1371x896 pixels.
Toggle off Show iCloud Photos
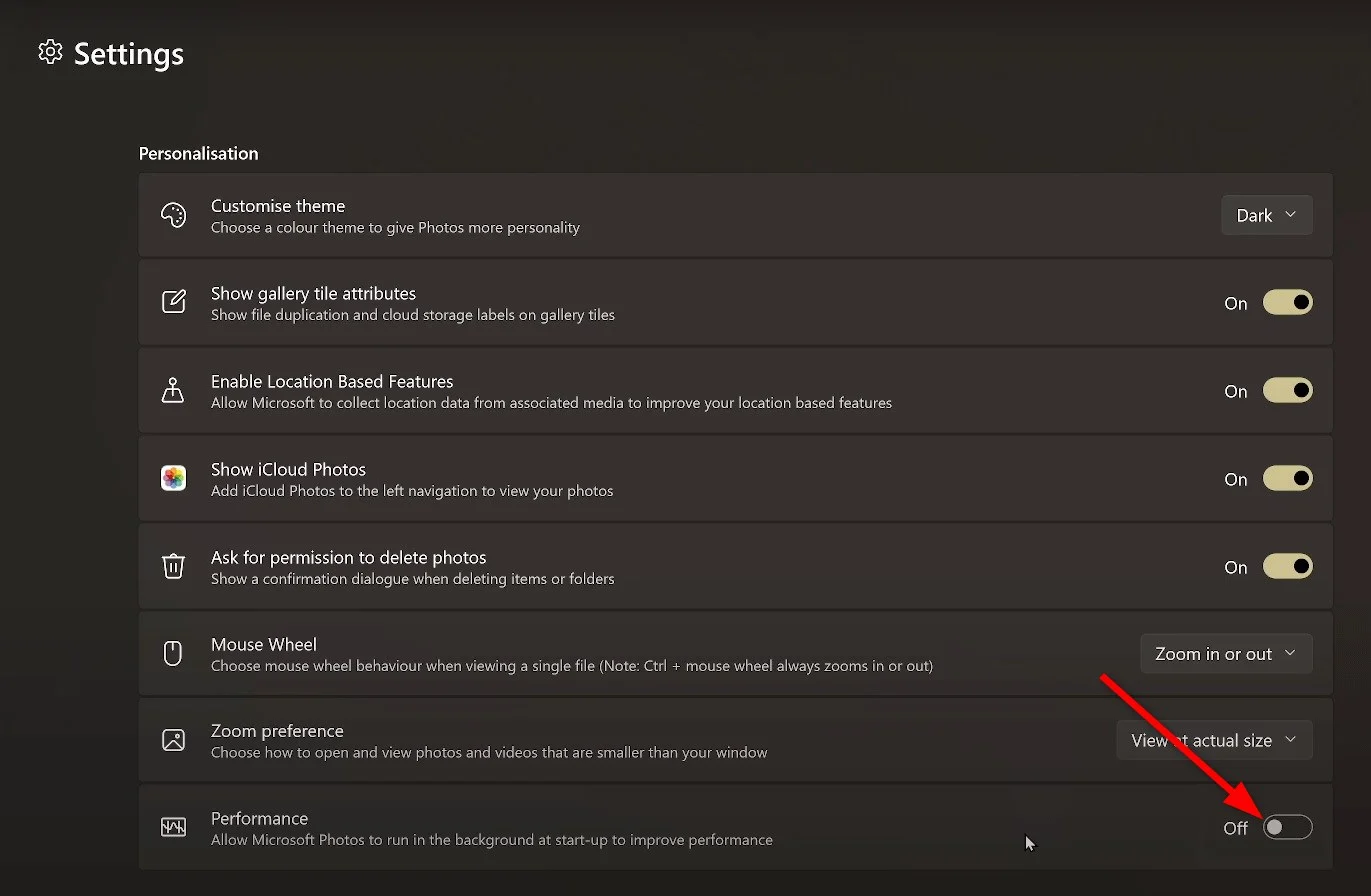click(1287, 479)
